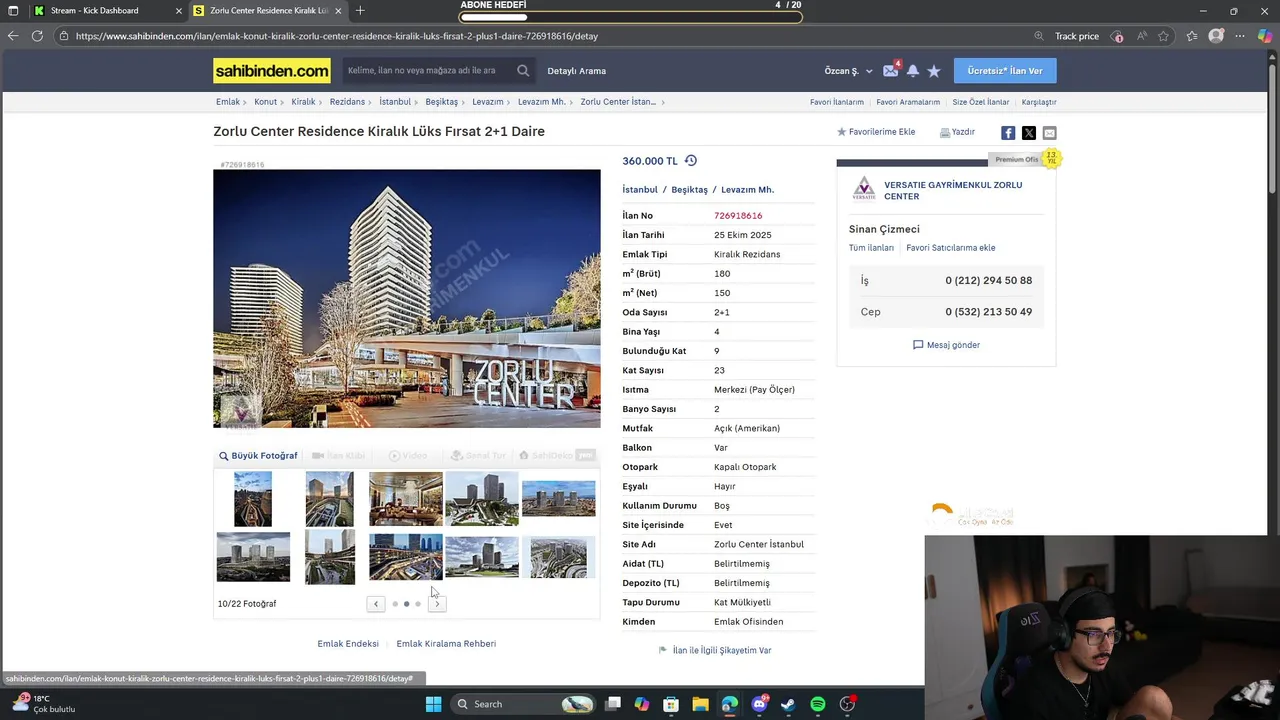Image resolution: width=1280 pixels, height=720 pixels.
Task: Go to previous thumbnail page arrow
Action: tap(376, 604)
